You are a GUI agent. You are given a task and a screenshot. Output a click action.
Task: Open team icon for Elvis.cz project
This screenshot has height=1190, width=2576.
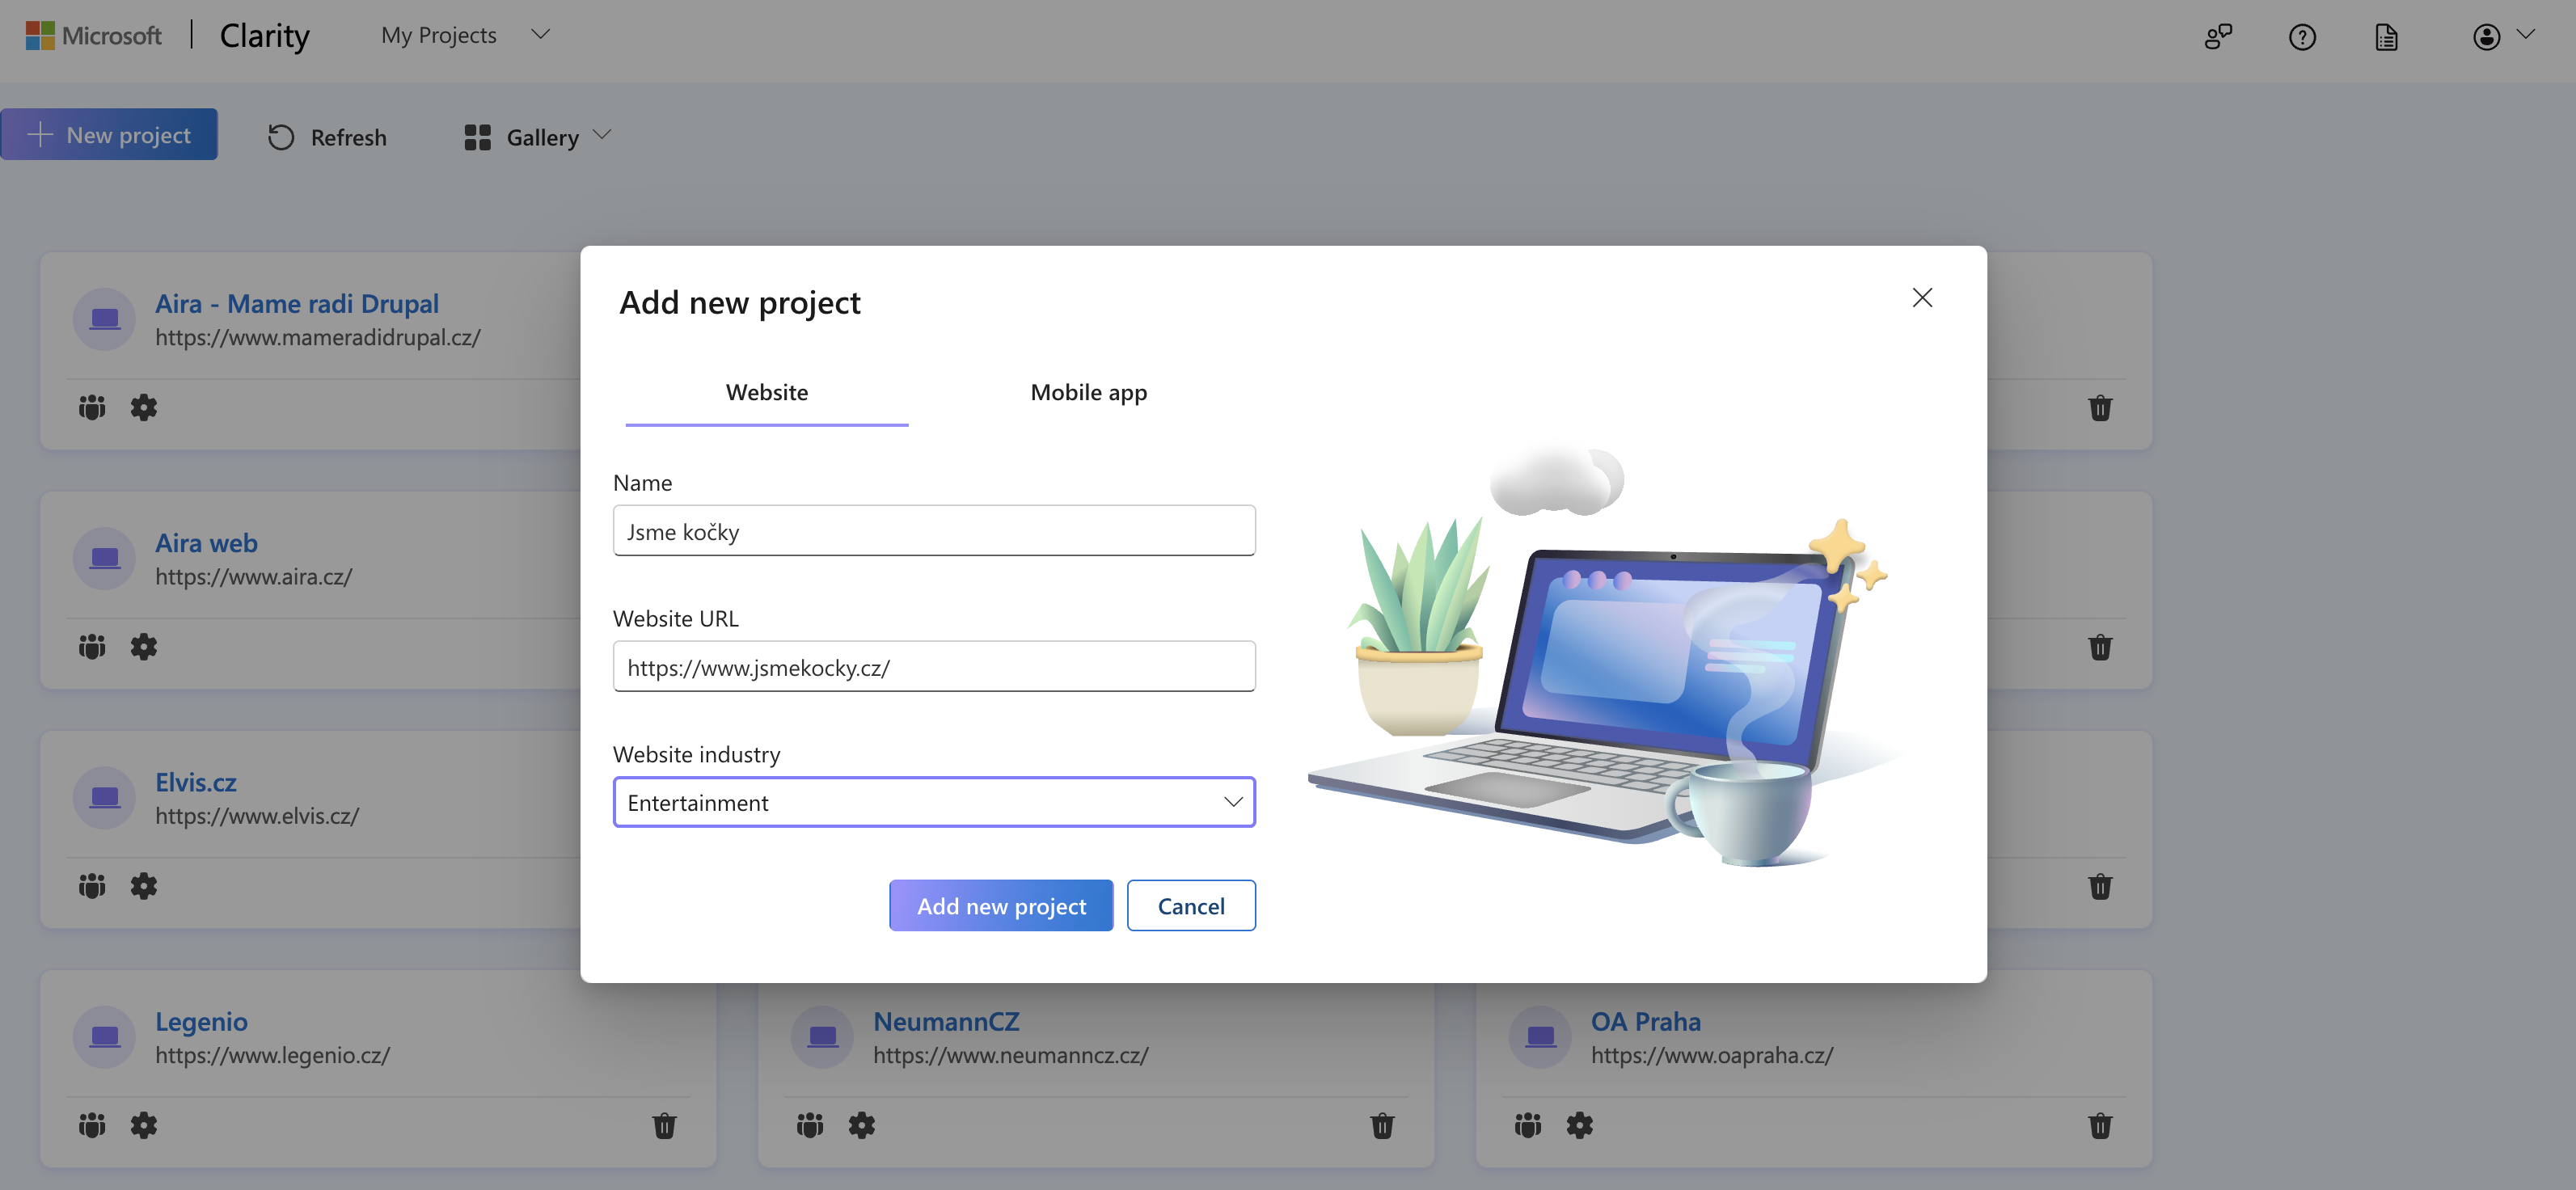click(x=92, y=886)
